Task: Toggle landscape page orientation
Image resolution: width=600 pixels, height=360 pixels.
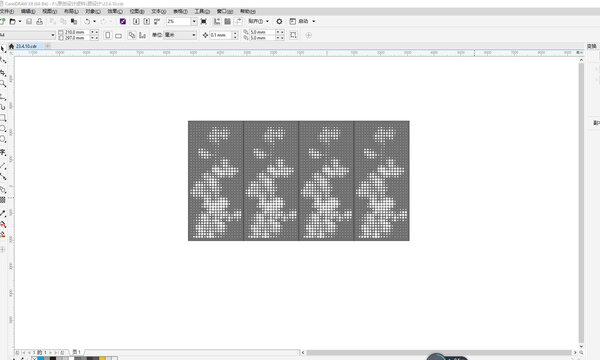Action: [x=119, y=36]
